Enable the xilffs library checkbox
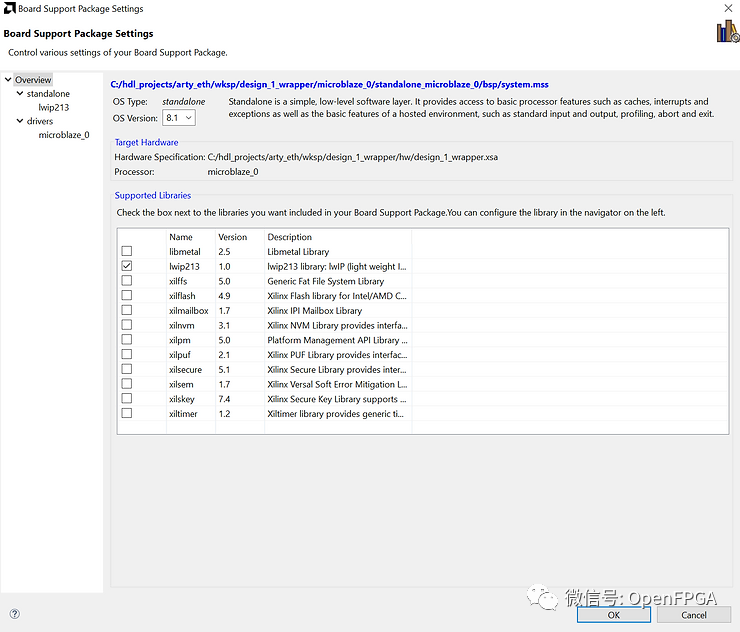Image resolution: width=740 pixels, height=632 pixels. pyautogui.click(x=127, y=281)
